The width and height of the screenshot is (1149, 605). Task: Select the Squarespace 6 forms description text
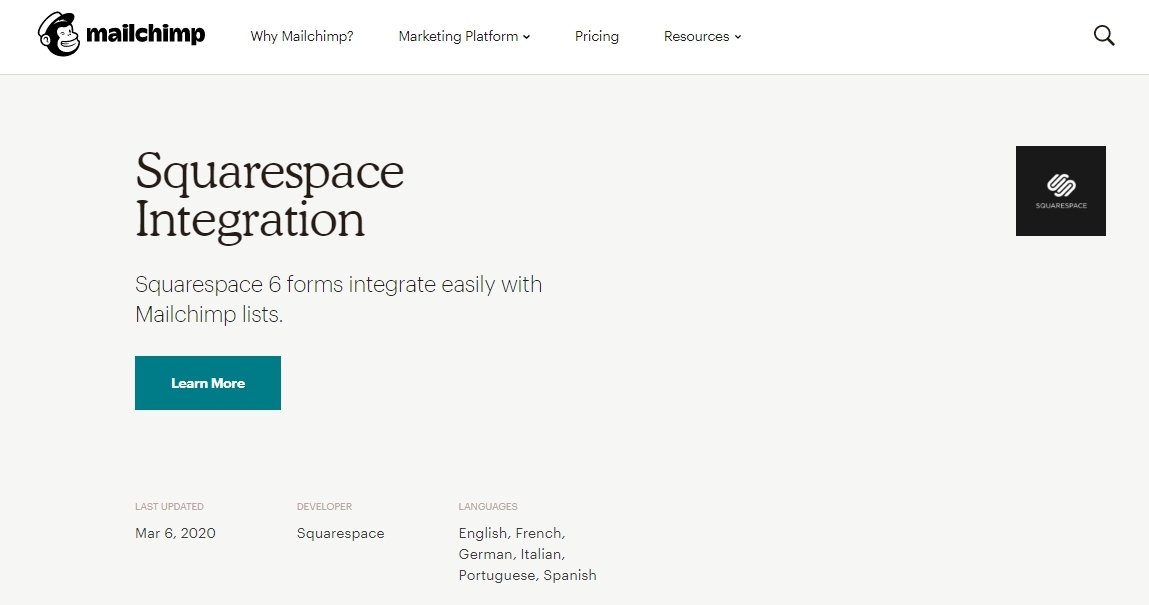(339, 299)
